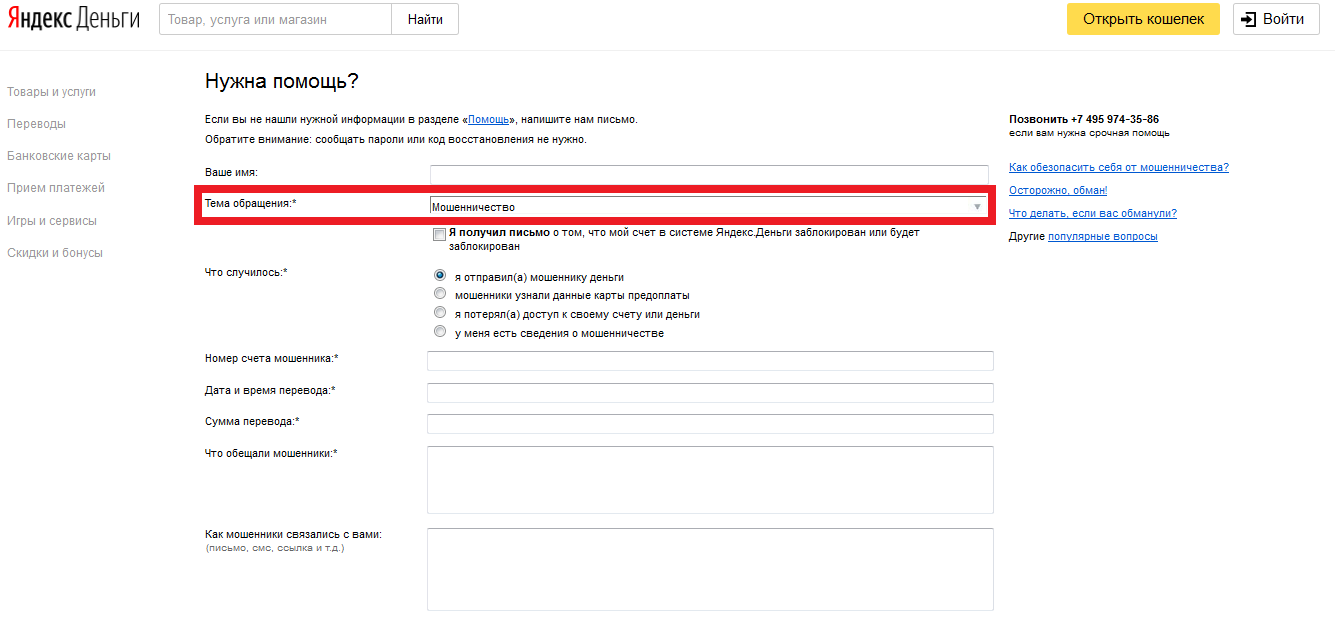Click the Открыть кошелек button
Viewport: 1335px width, 619px height.
[x=1143, y=19]
